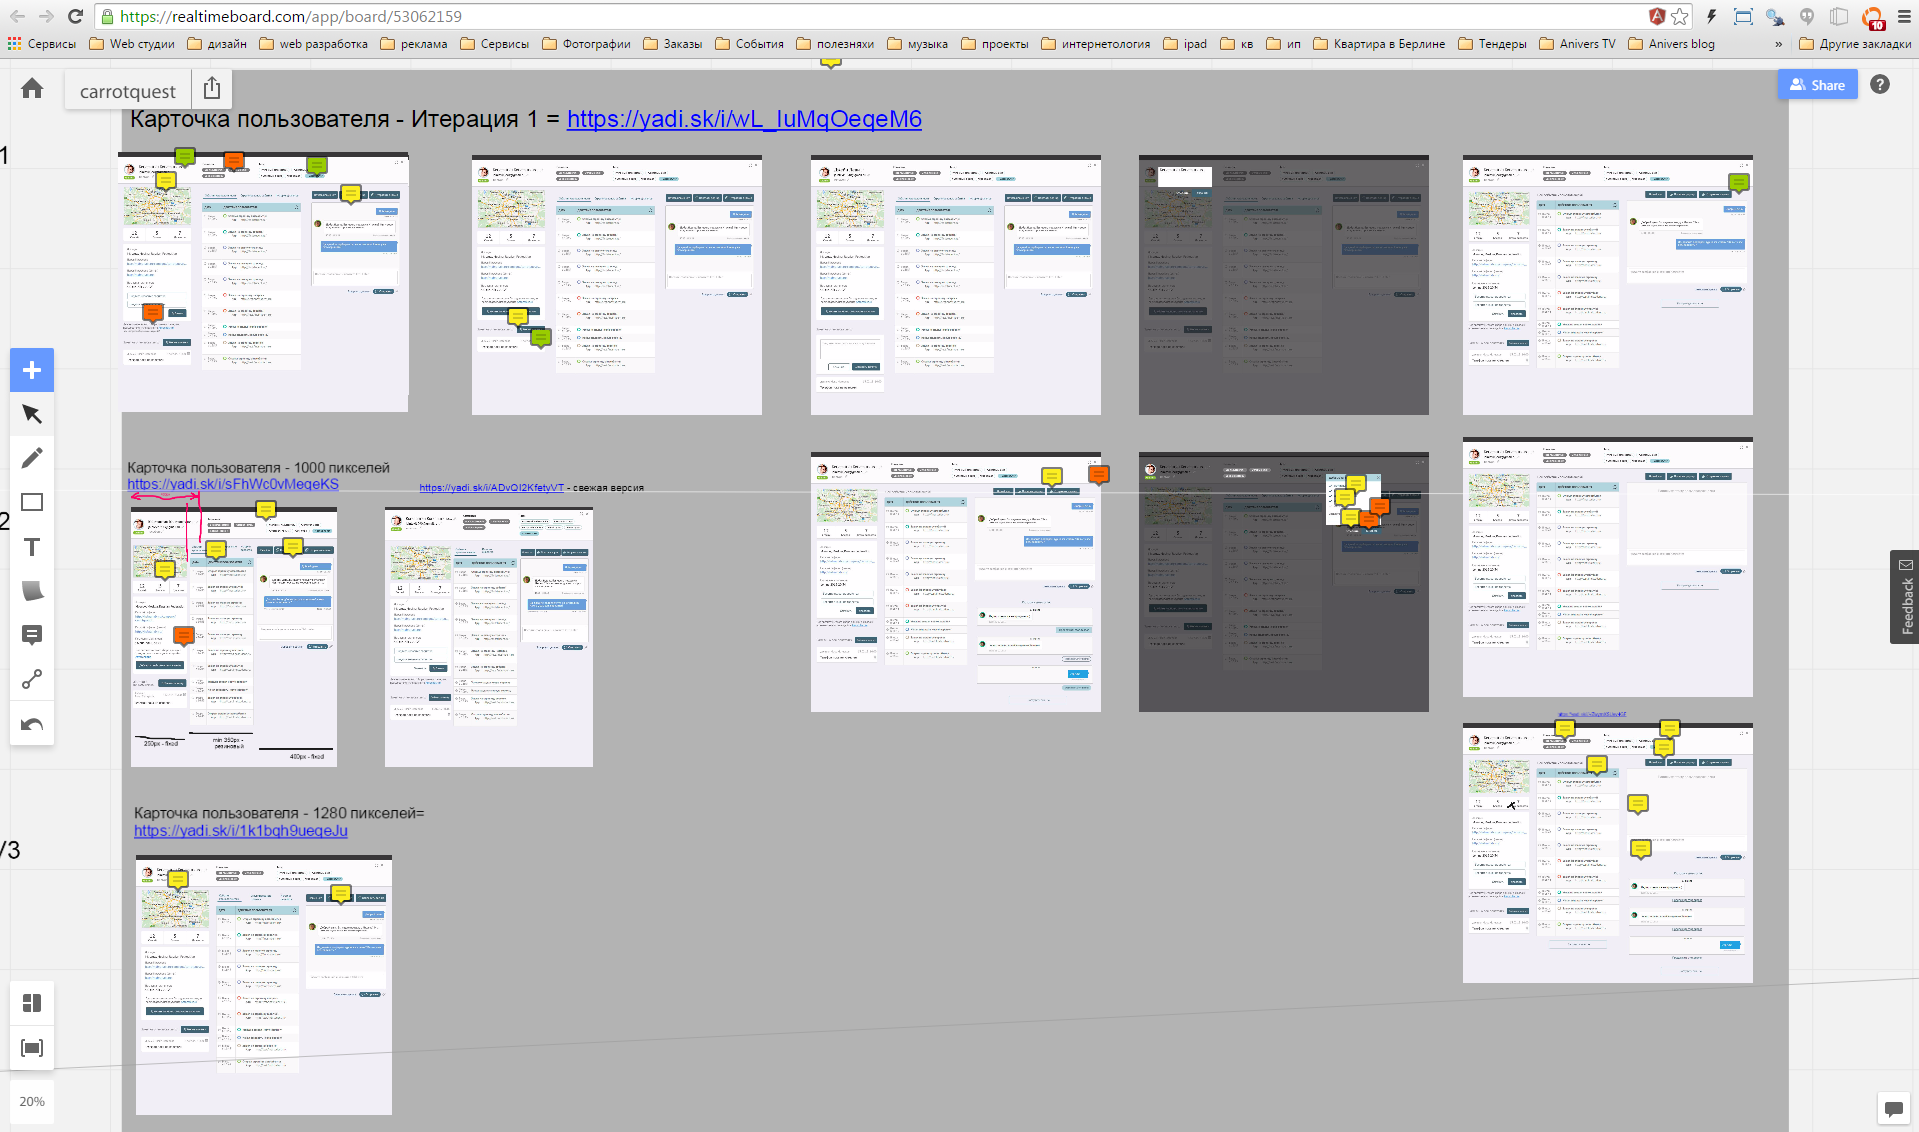The width and height of the screenshot is (1919, 1132).
Task: Open the Anivers blog bookmarks folder
Action: (1671, 44)
